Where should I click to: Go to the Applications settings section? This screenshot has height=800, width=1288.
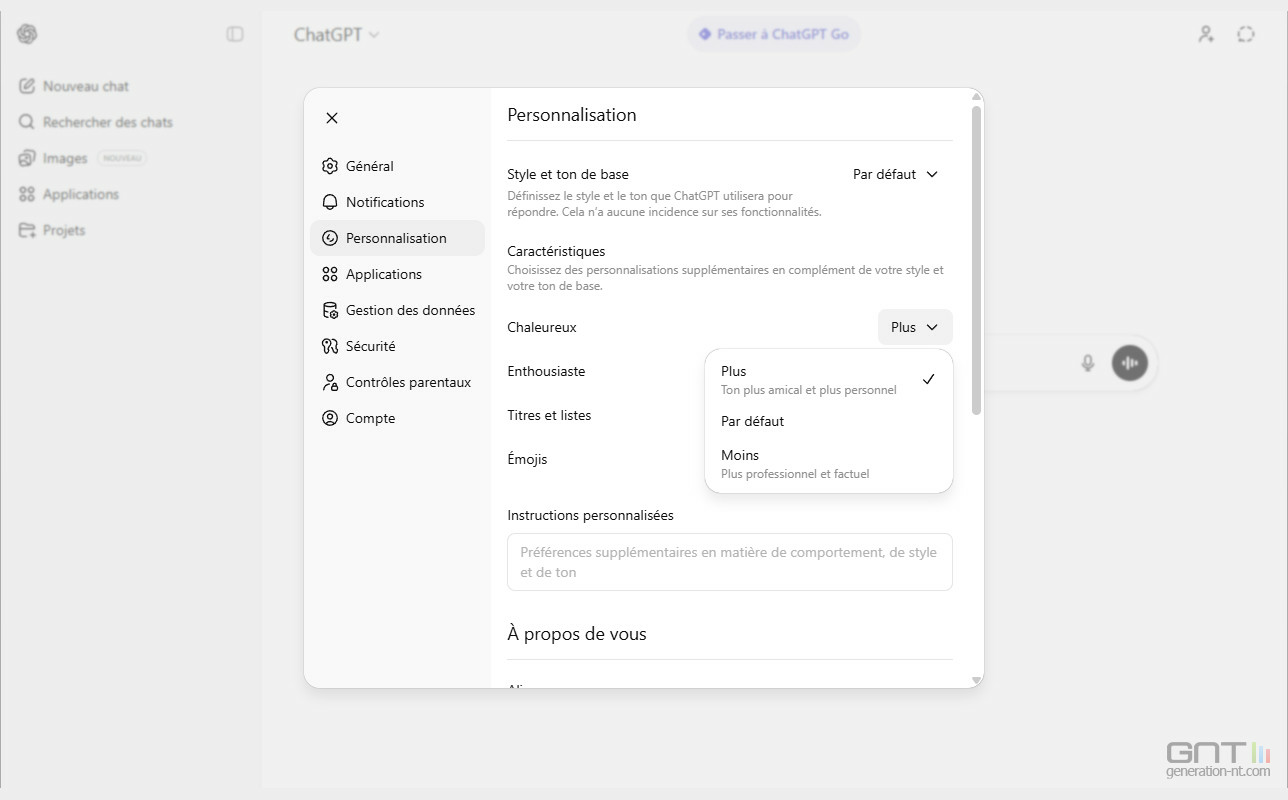(x=383, y=274)
